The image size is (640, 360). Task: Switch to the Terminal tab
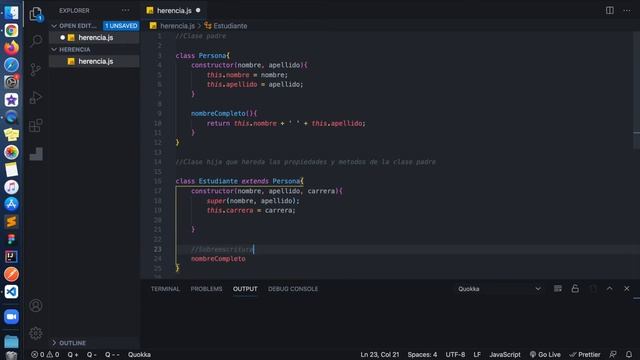[165, 289]
